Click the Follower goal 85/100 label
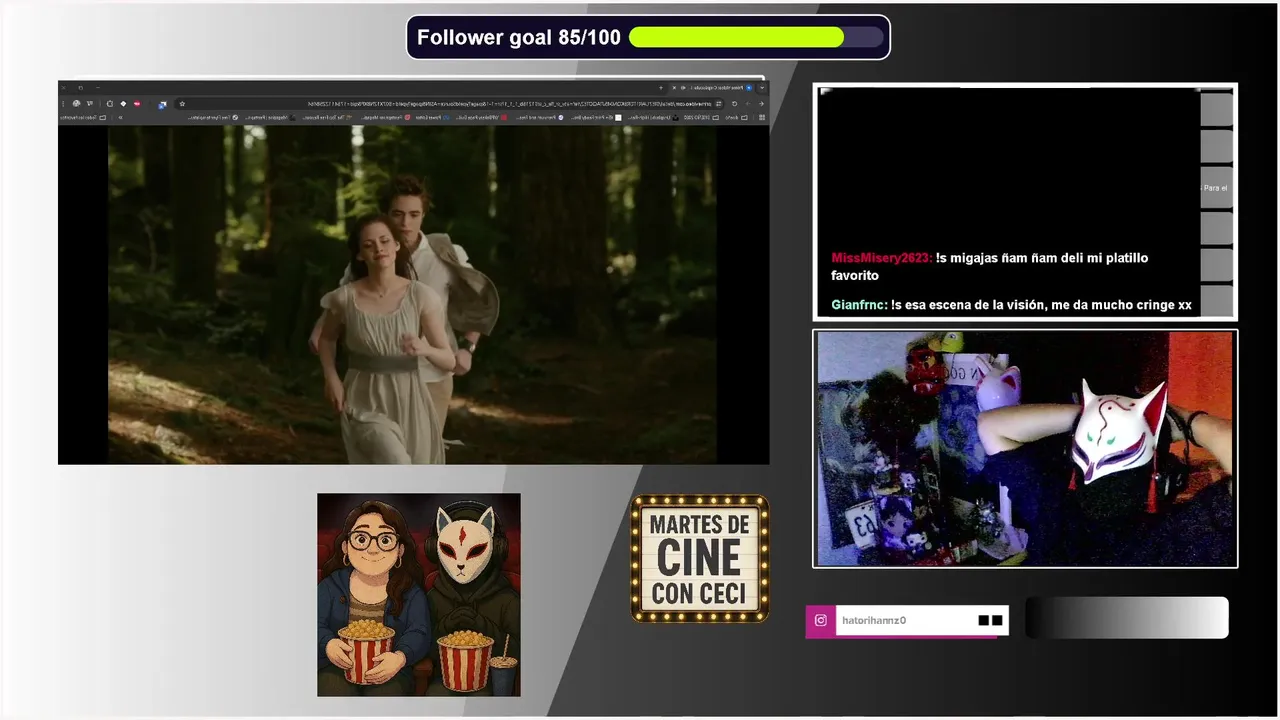The width and height of the screenshot is (1280, 720). click(519, 37)
